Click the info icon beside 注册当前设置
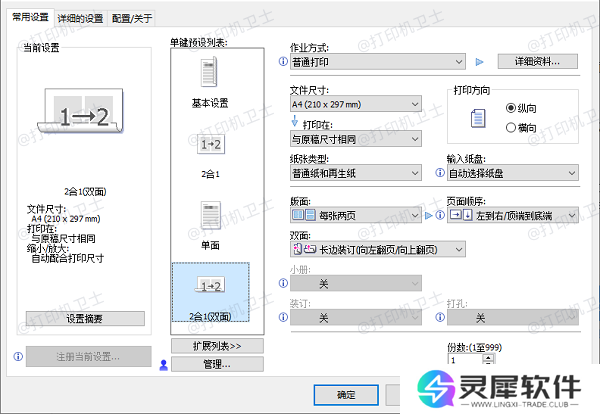Viewport: 600px width, 414px height. [x=18, y=357]
